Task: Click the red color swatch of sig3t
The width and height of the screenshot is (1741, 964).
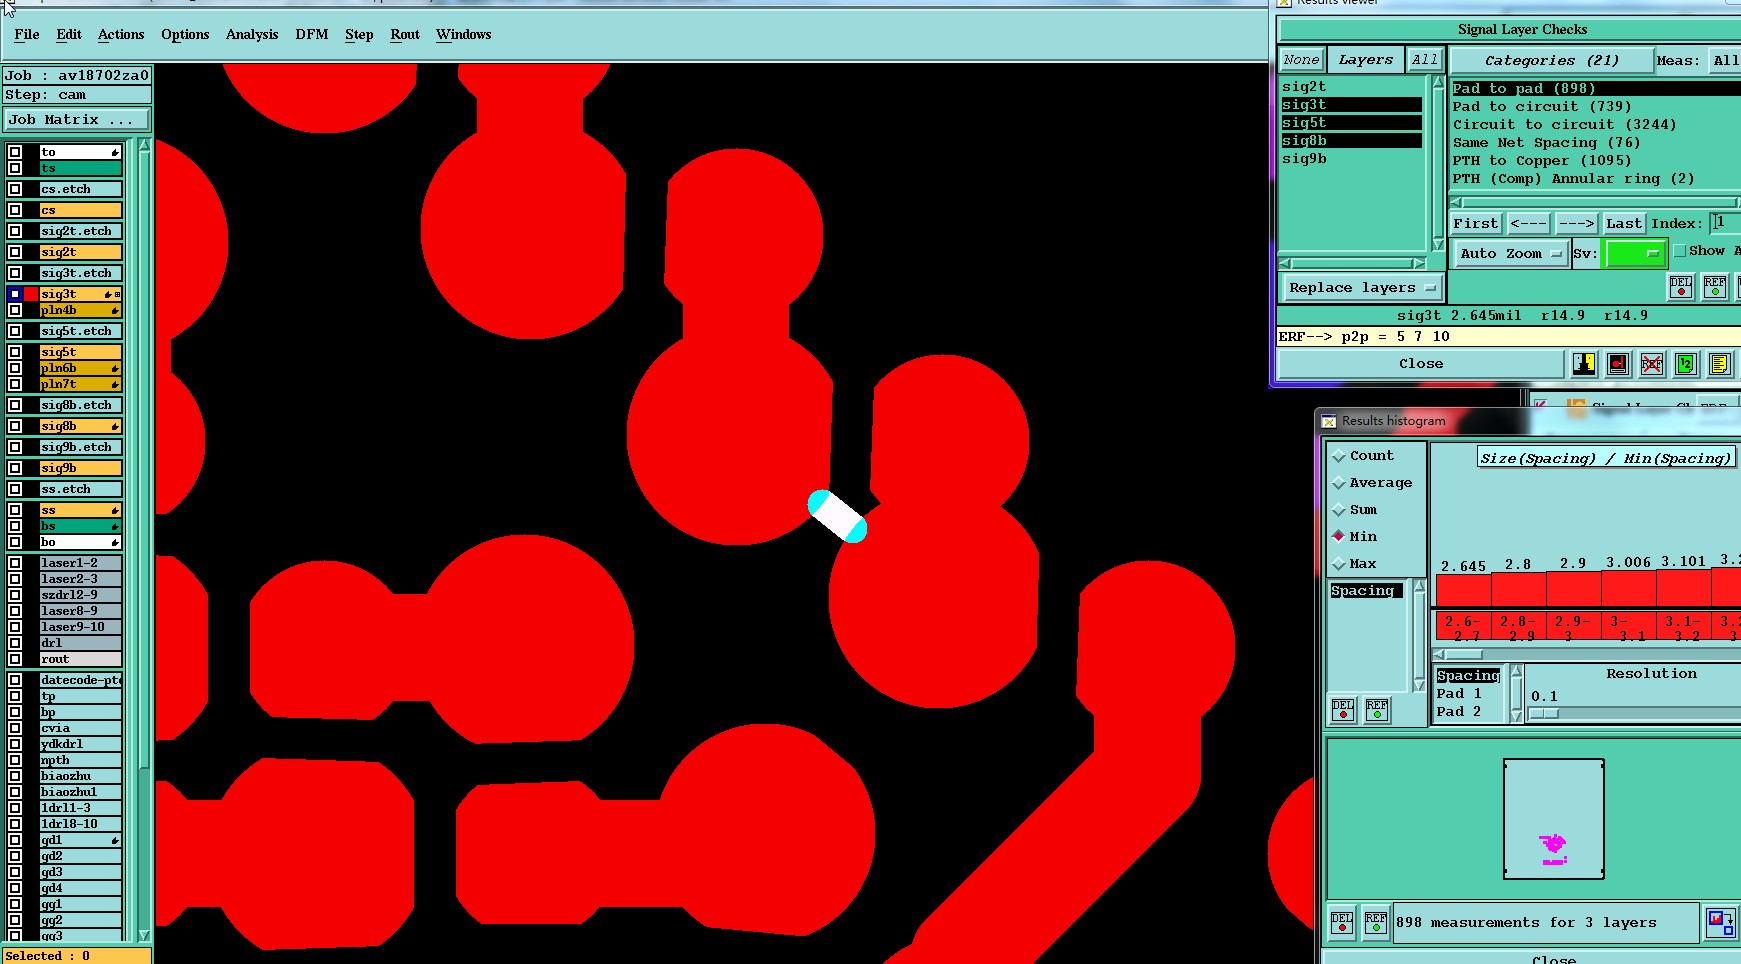Action: (31, 294)
